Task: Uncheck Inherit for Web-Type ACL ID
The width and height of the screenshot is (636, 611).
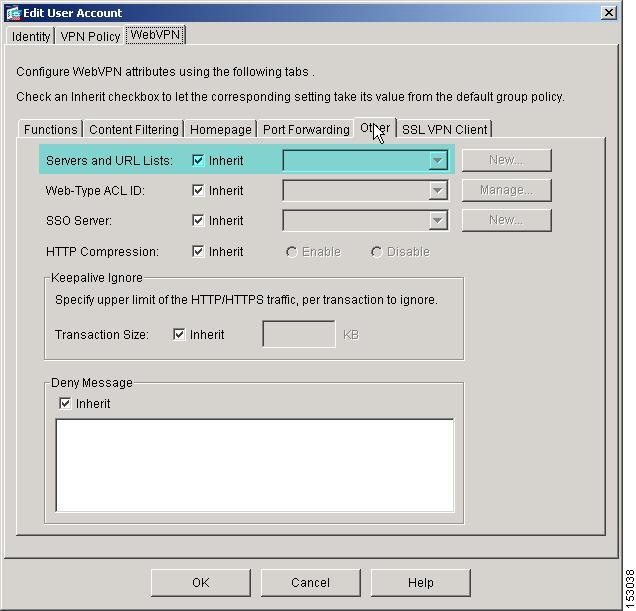Action: (x=198, y=190)
